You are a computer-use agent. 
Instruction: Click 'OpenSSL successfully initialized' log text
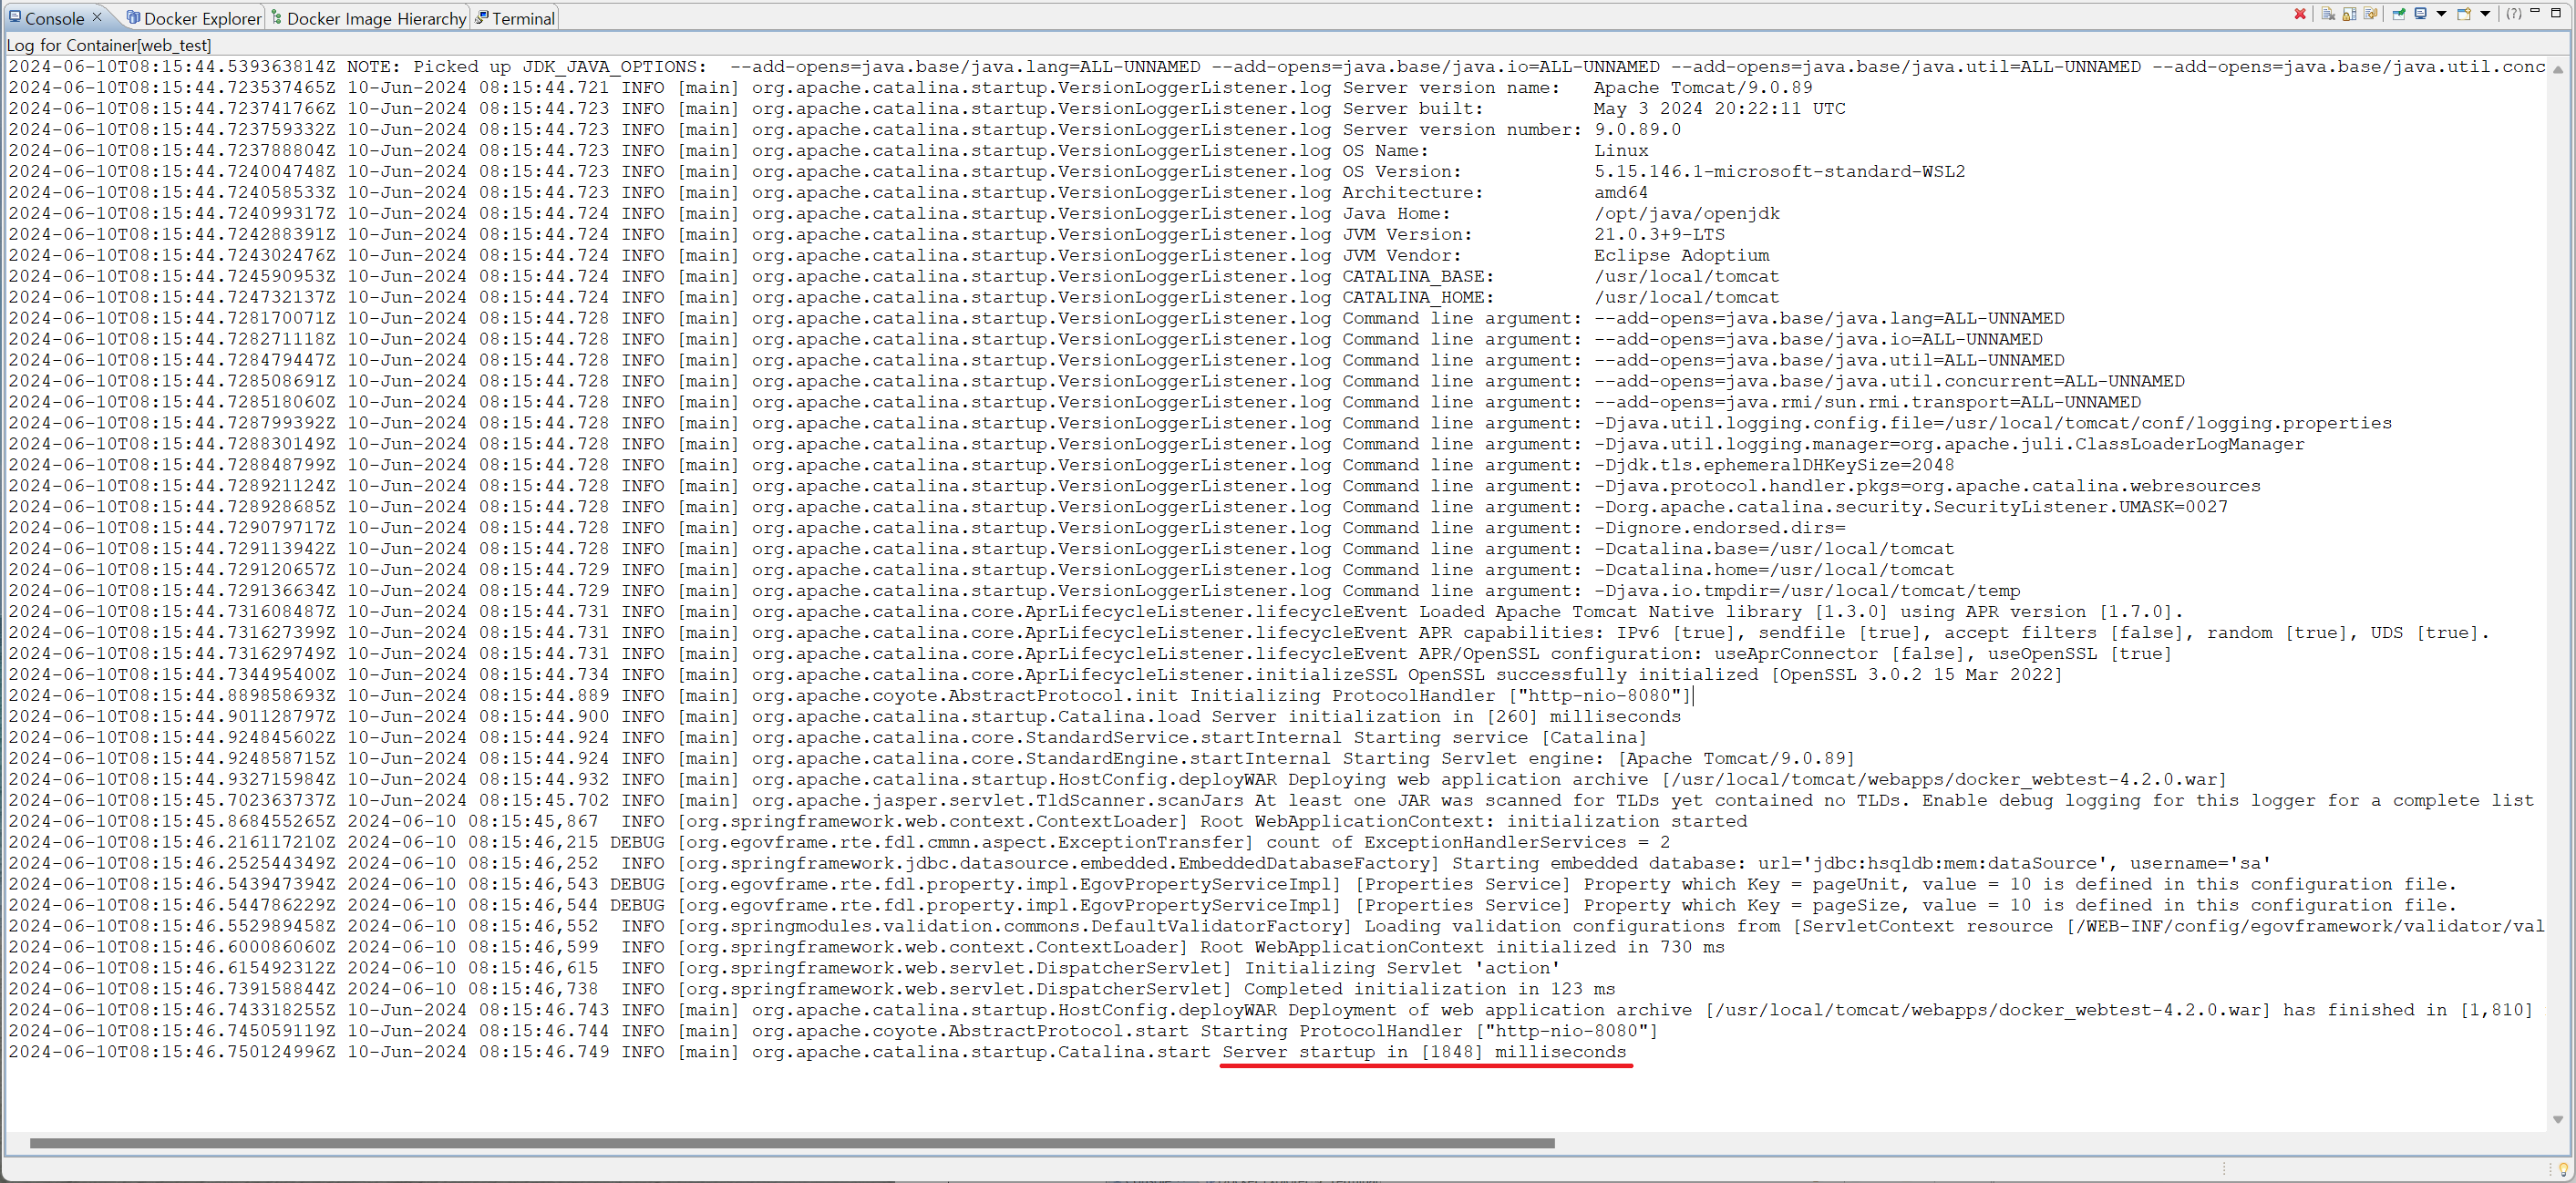[x=1583, y=675]
